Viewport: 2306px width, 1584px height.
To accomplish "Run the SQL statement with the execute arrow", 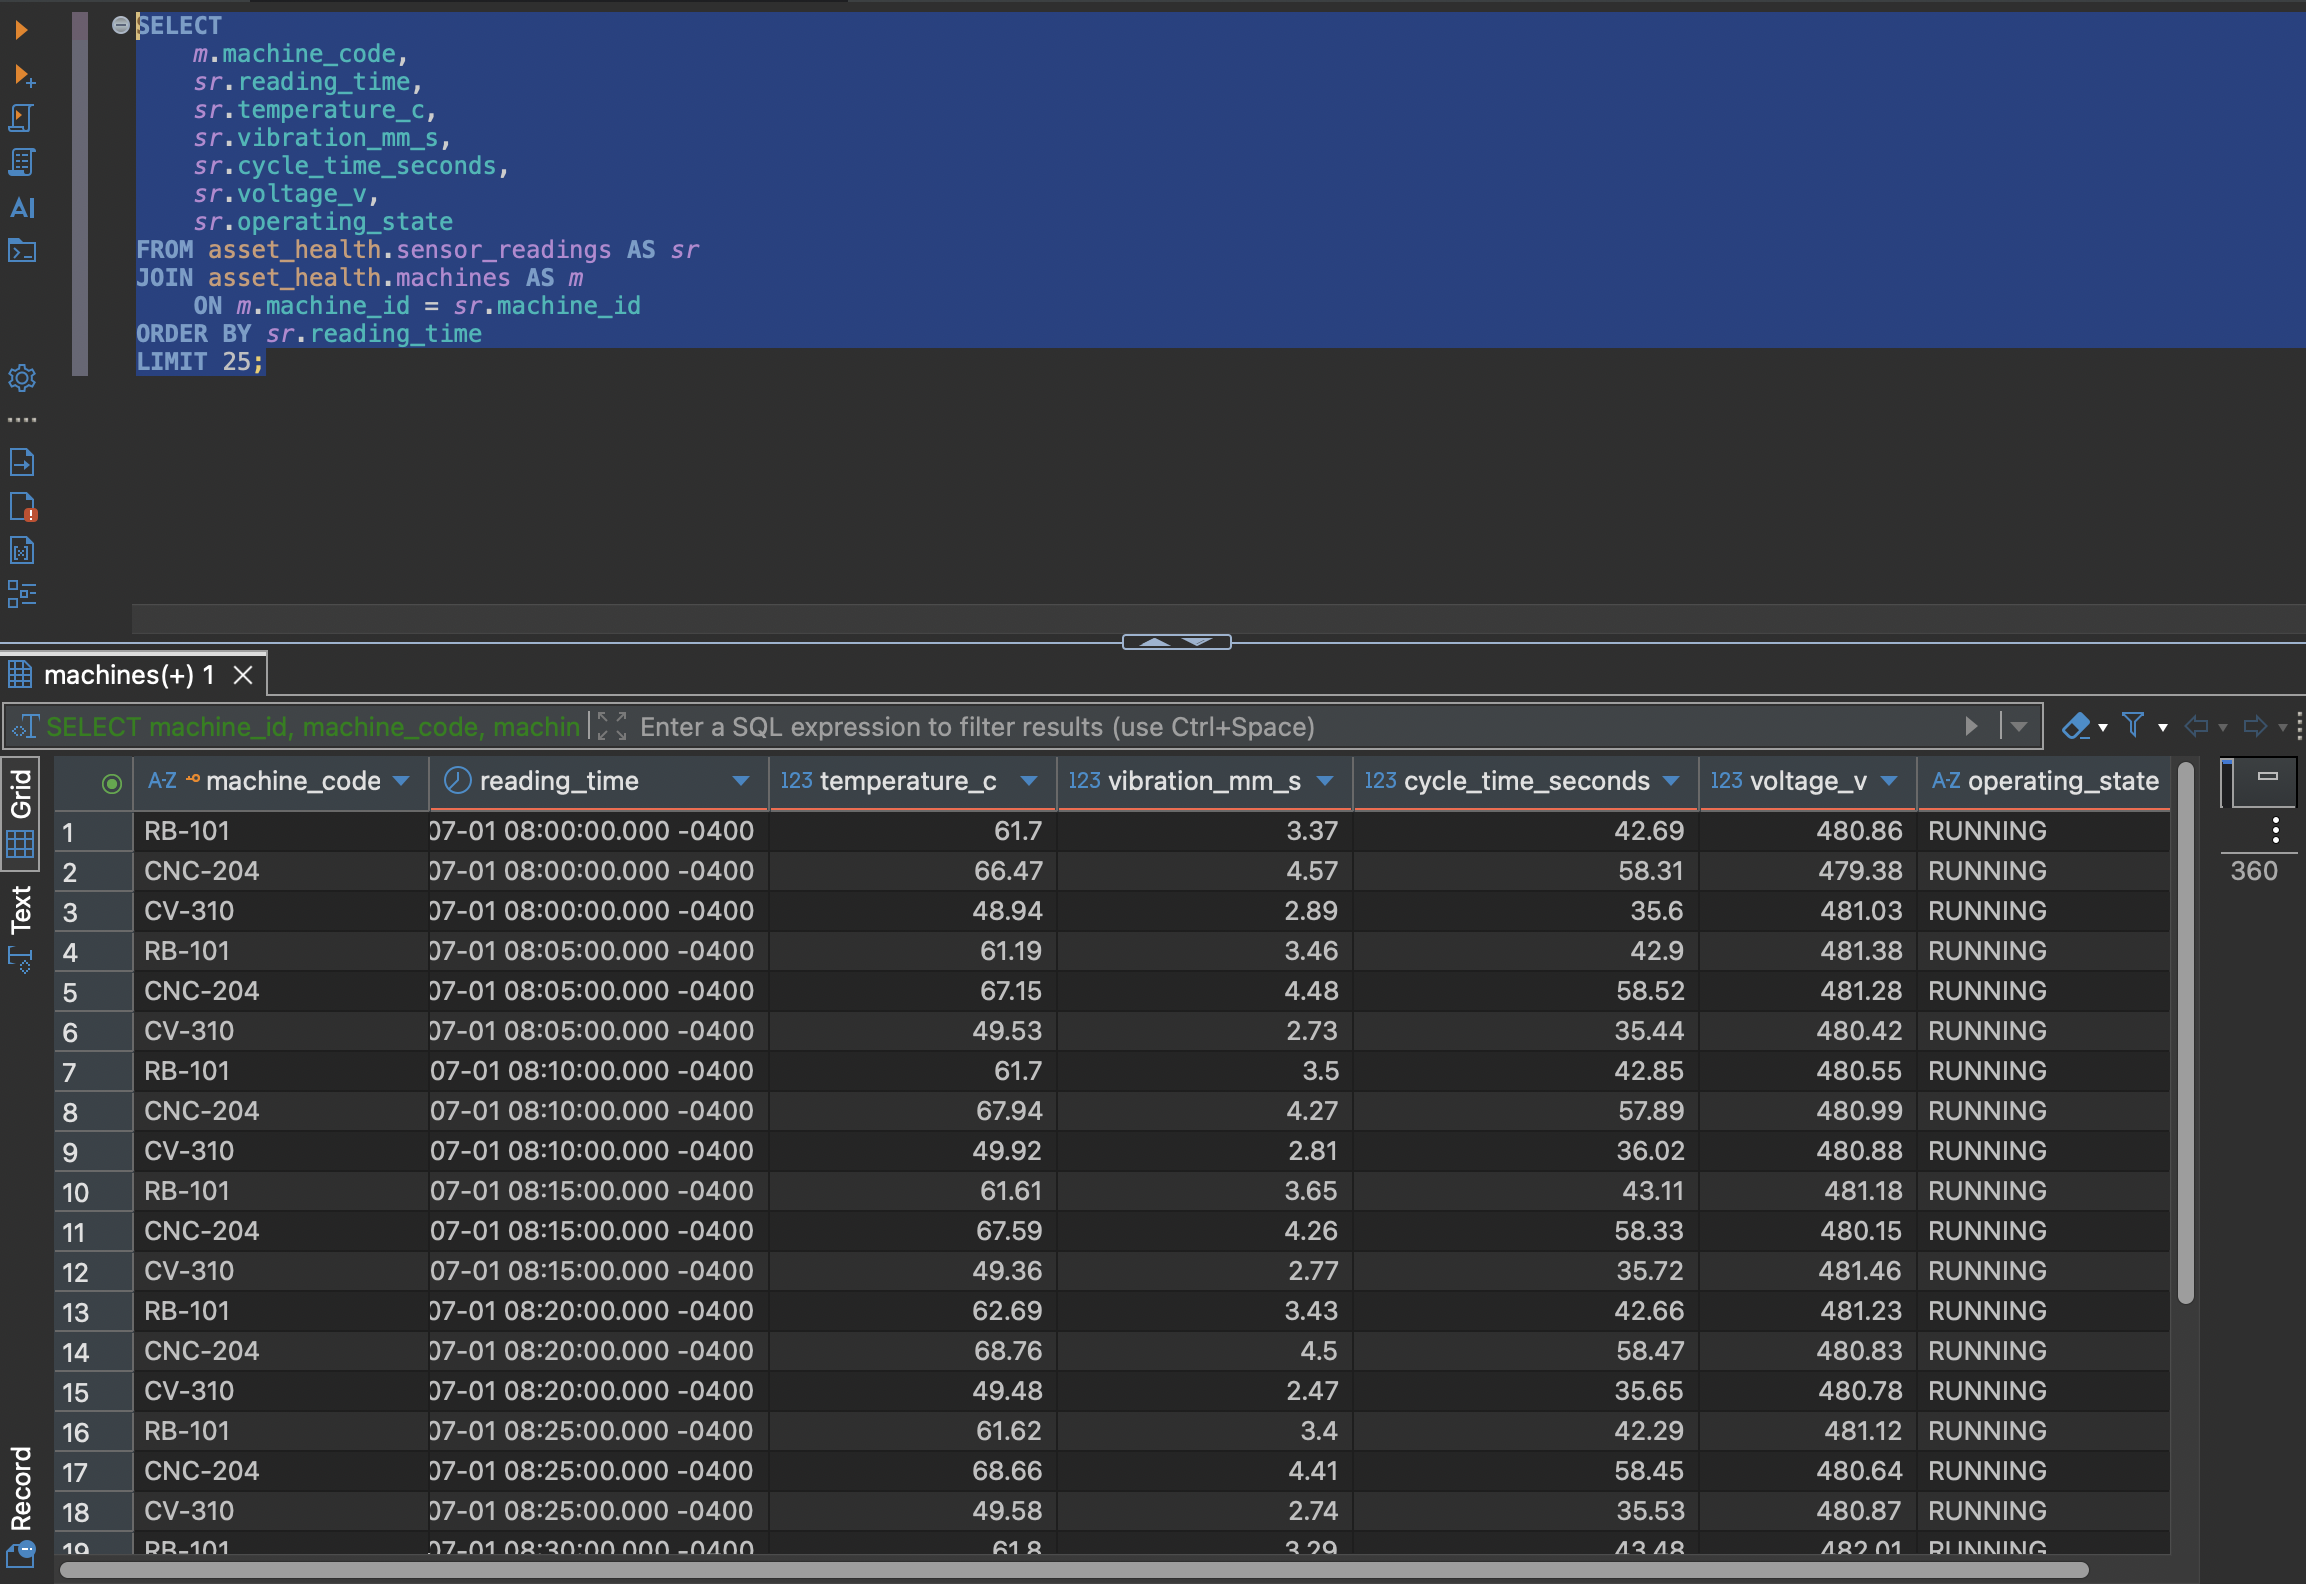I will 20,30.
